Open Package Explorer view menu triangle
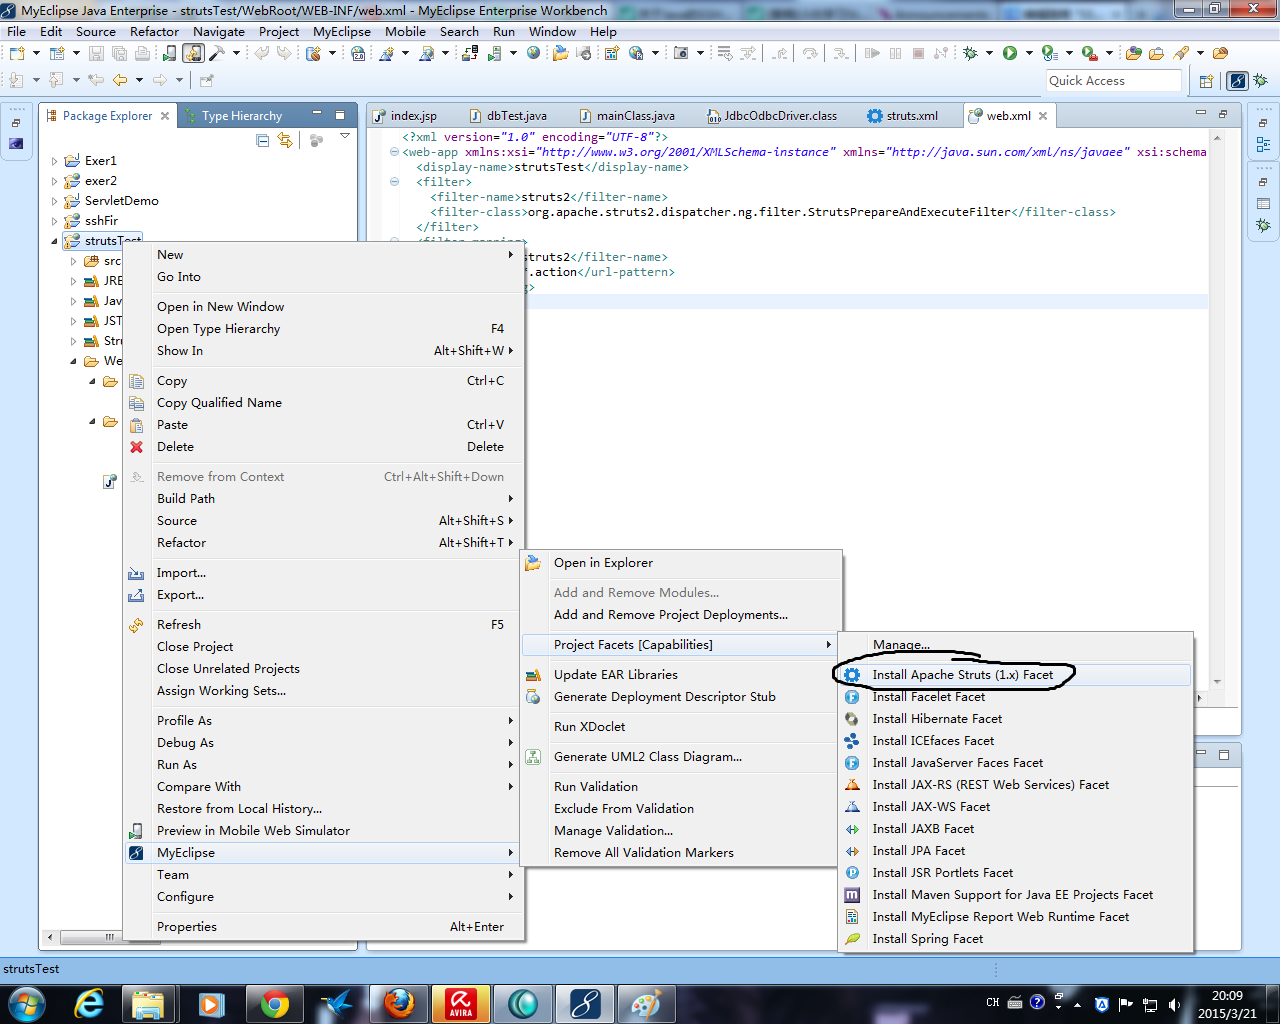This screenshot has width=1280, height=1024. point(345,137)
